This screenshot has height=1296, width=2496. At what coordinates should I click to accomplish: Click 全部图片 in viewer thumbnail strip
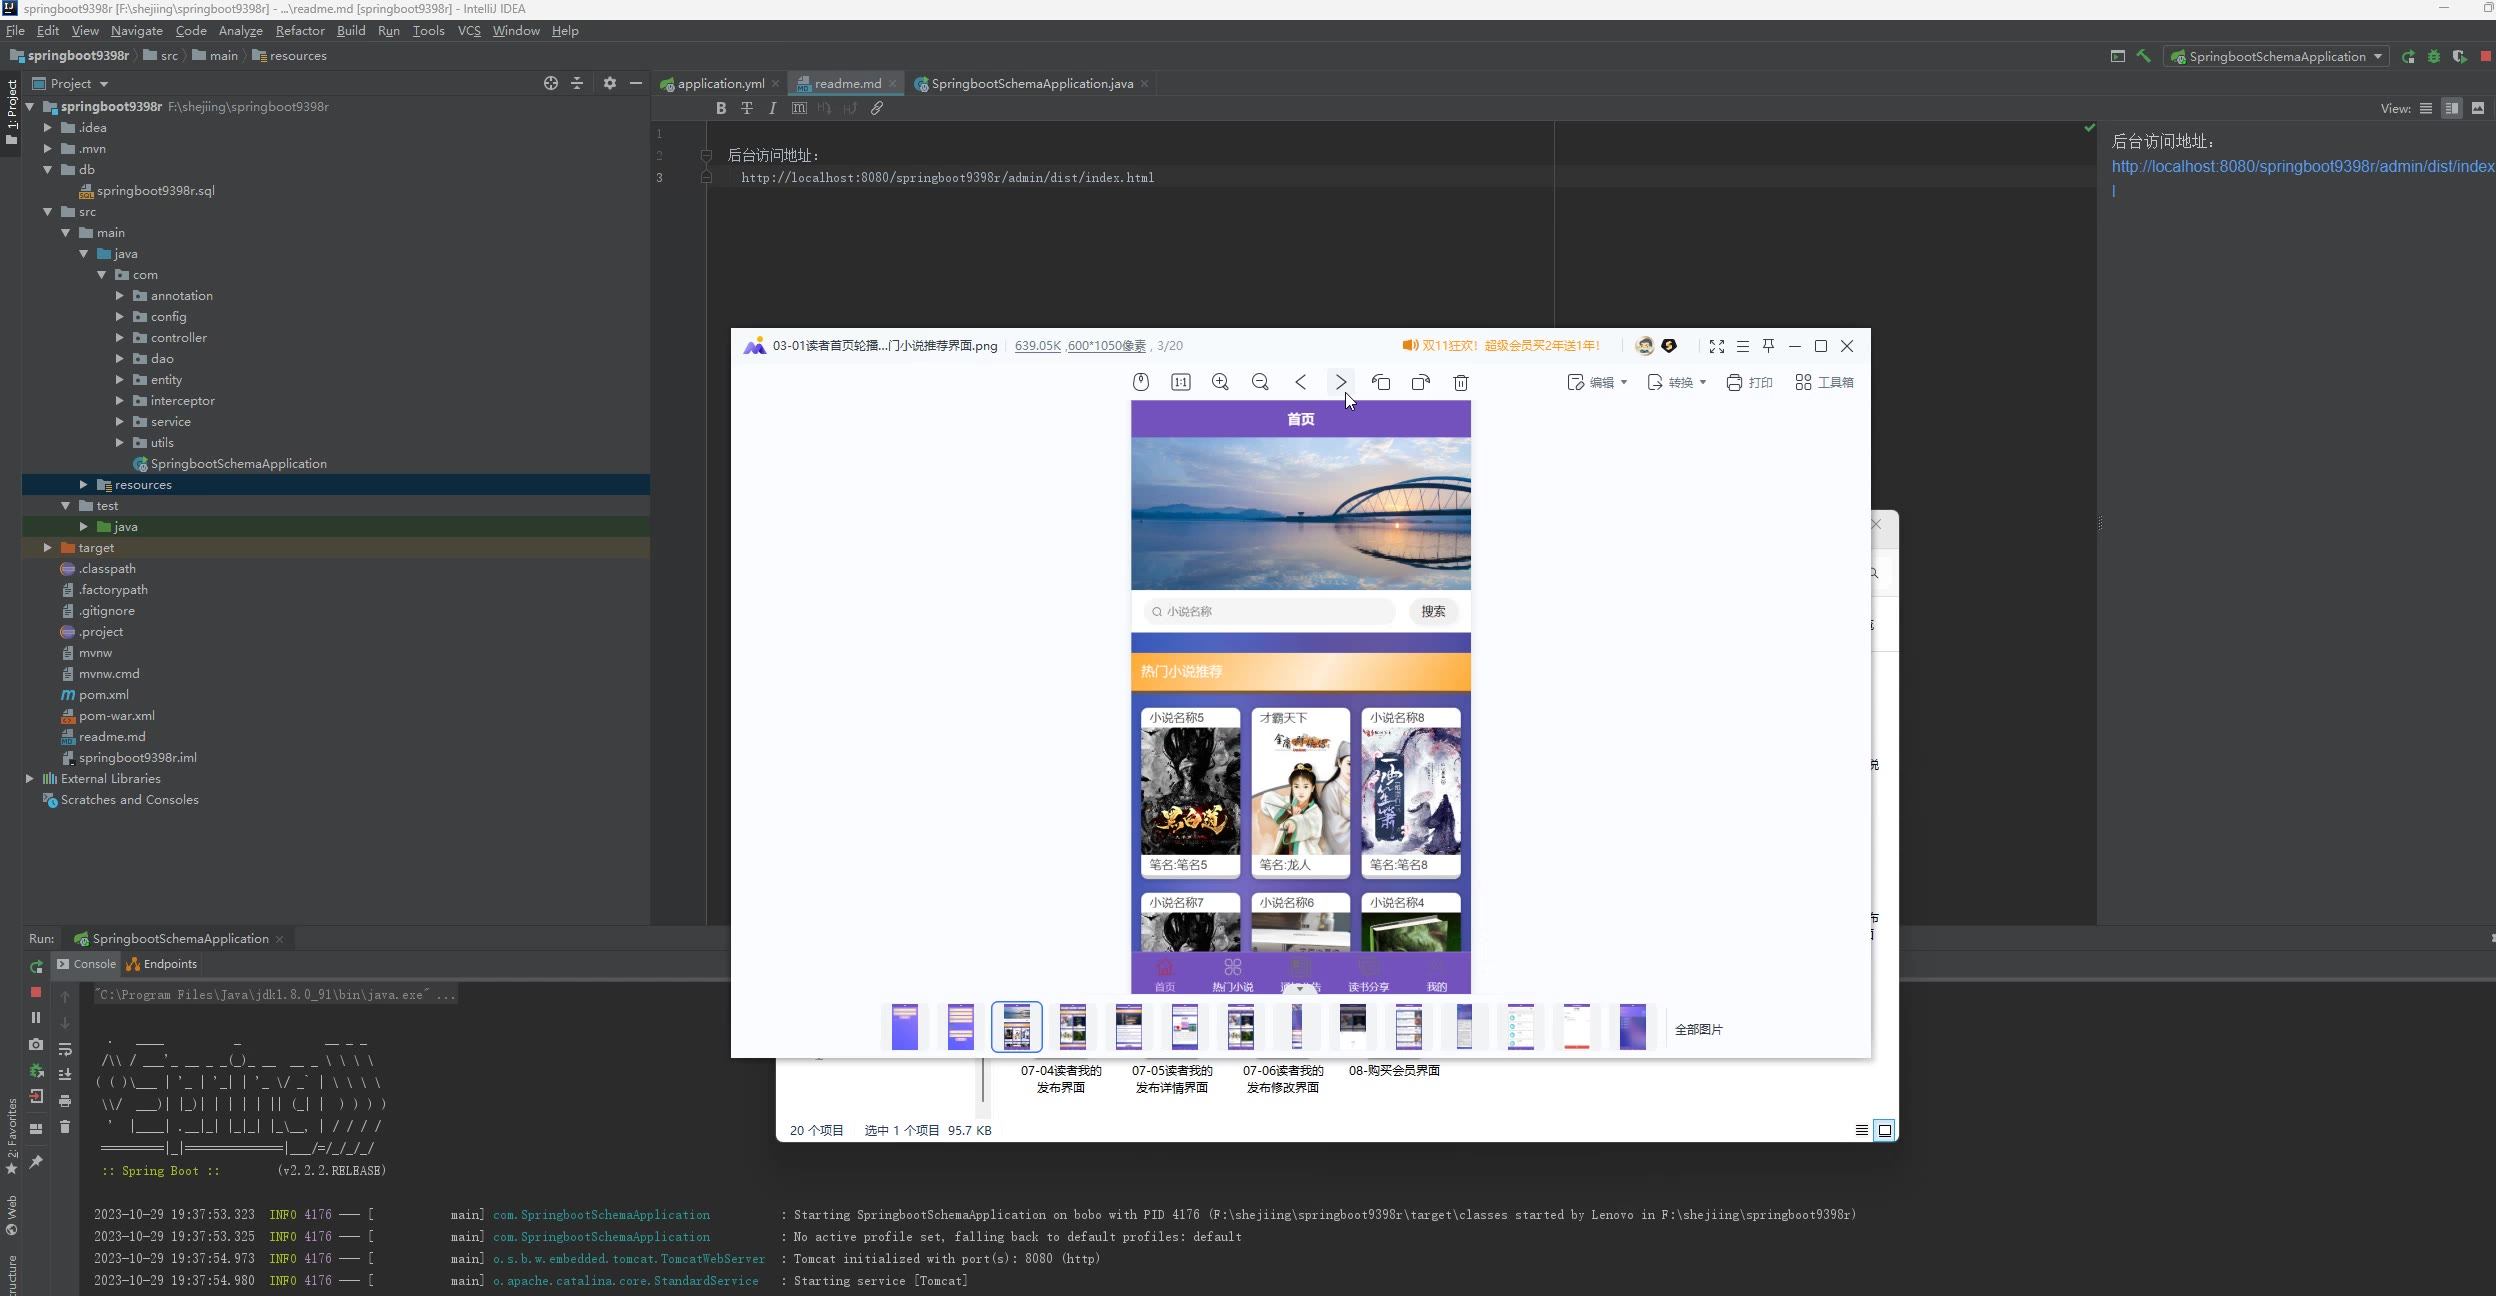(1698, 1029)
